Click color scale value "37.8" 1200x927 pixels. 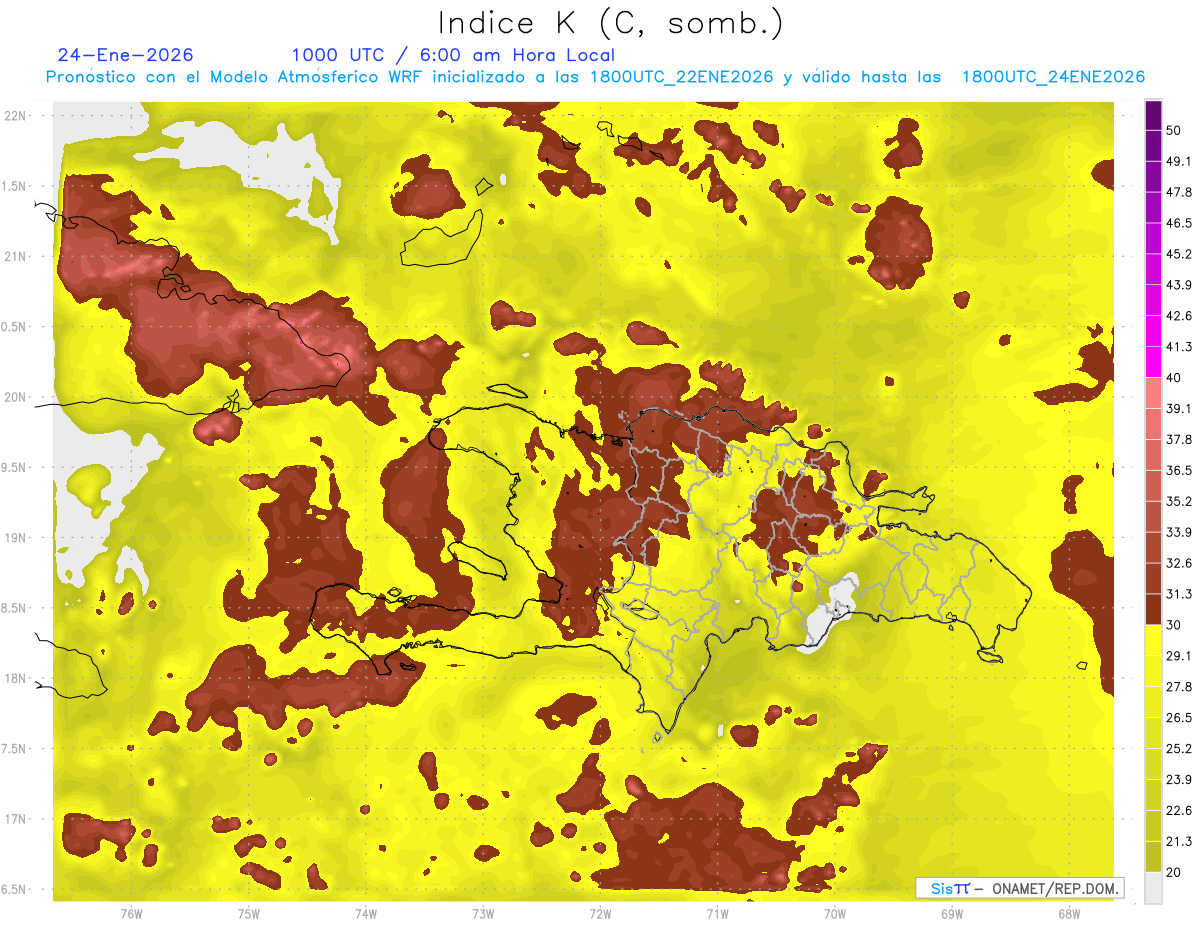1178,439
